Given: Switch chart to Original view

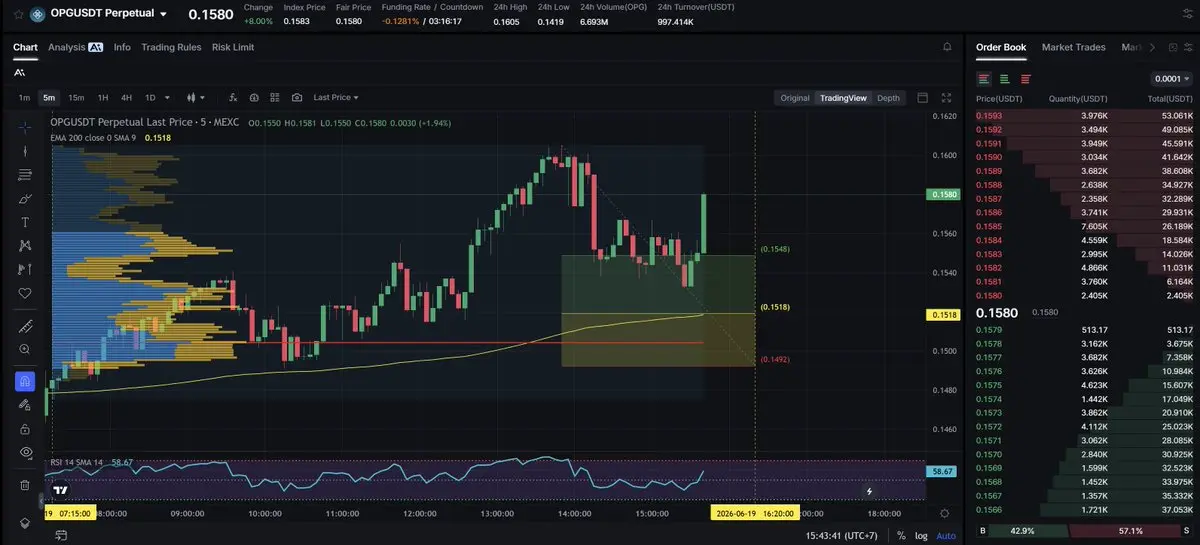Looking at the screenshot, I should click(x=795, y=98).
